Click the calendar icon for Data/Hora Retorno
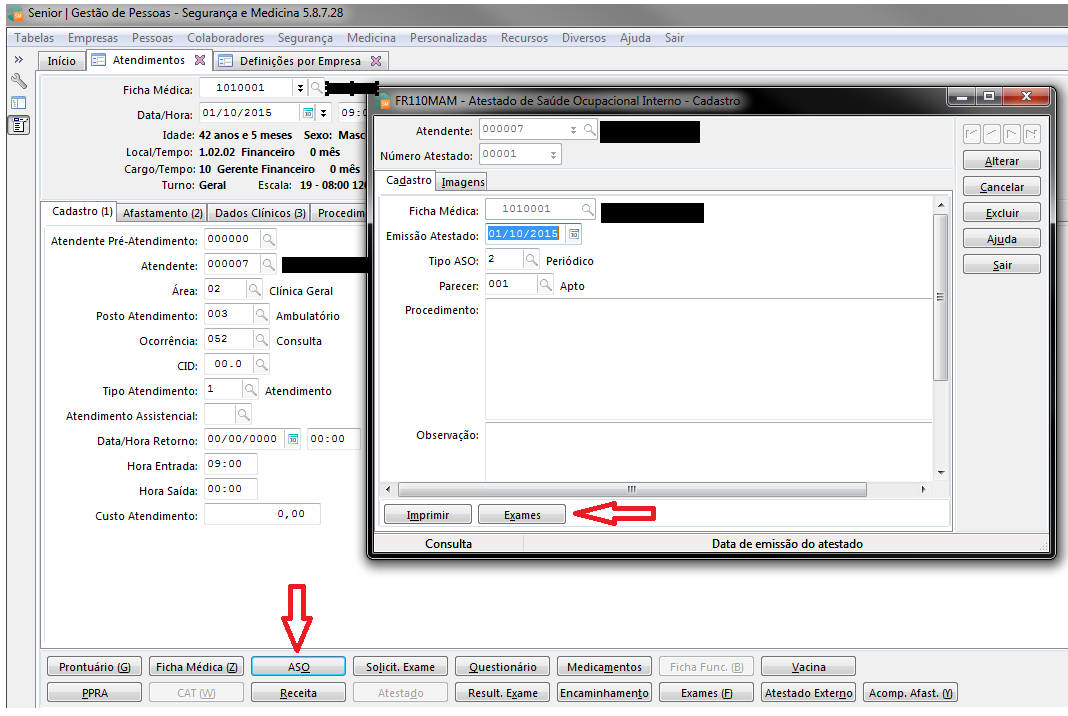Viewport: 1068px width, 716px height. click(293, 439)
